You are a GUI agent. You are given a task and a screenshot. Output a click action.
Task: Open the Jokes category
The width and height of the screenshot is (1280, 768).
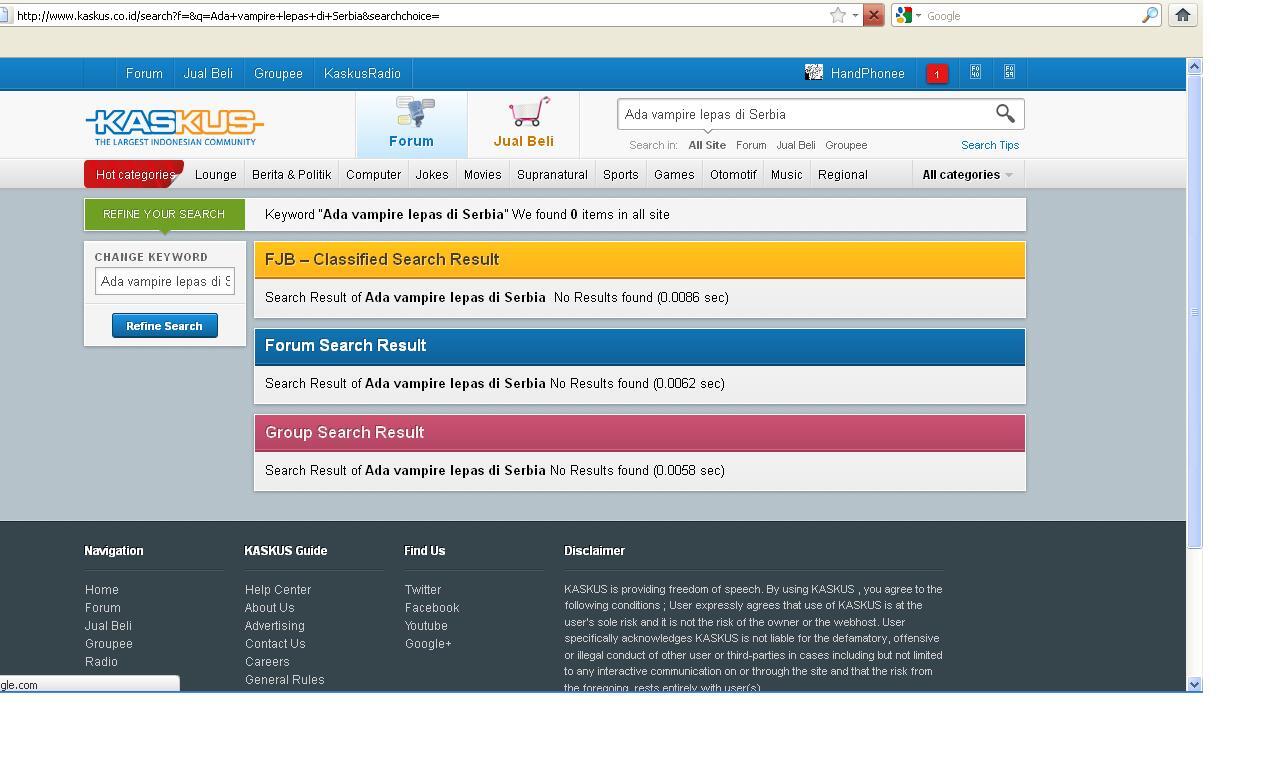click(x=432, y=174)
